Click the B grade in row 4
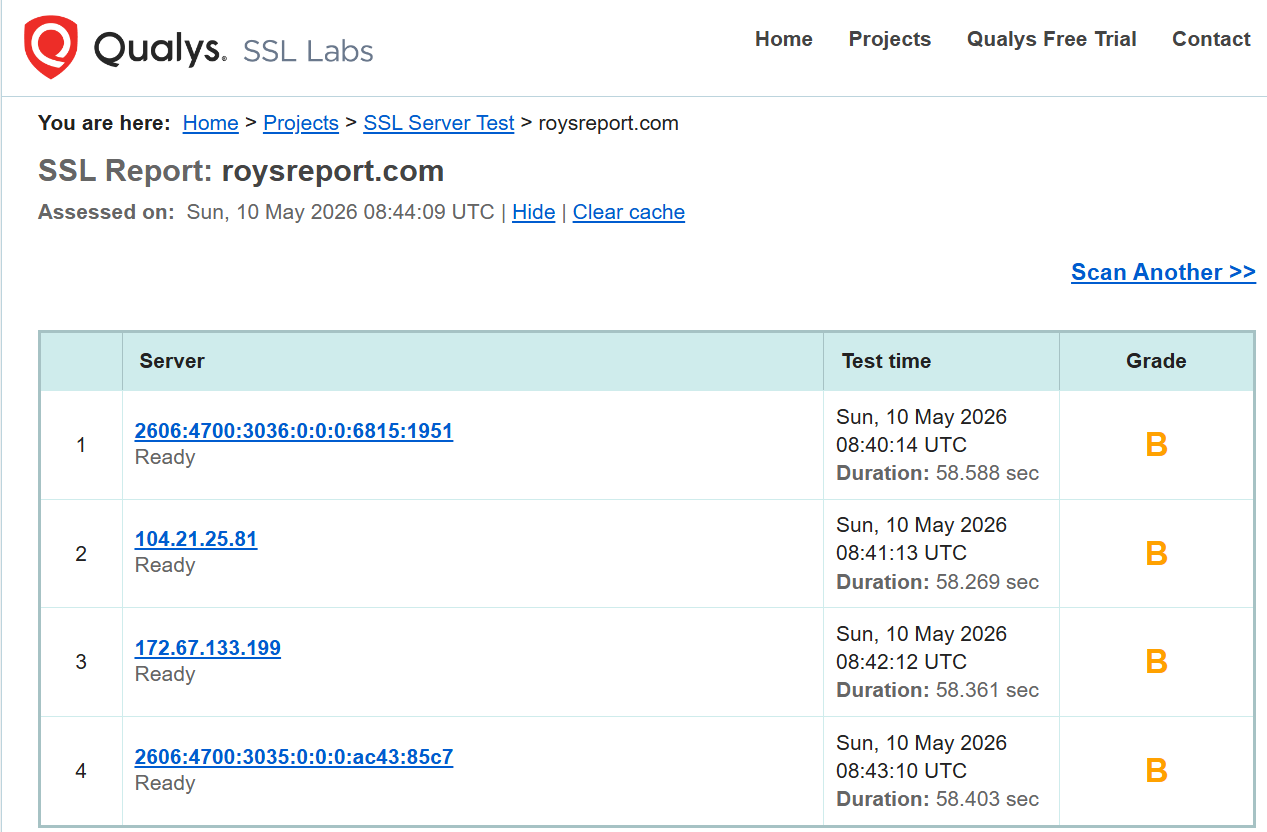1267x832 pixels. [1156, 771]
